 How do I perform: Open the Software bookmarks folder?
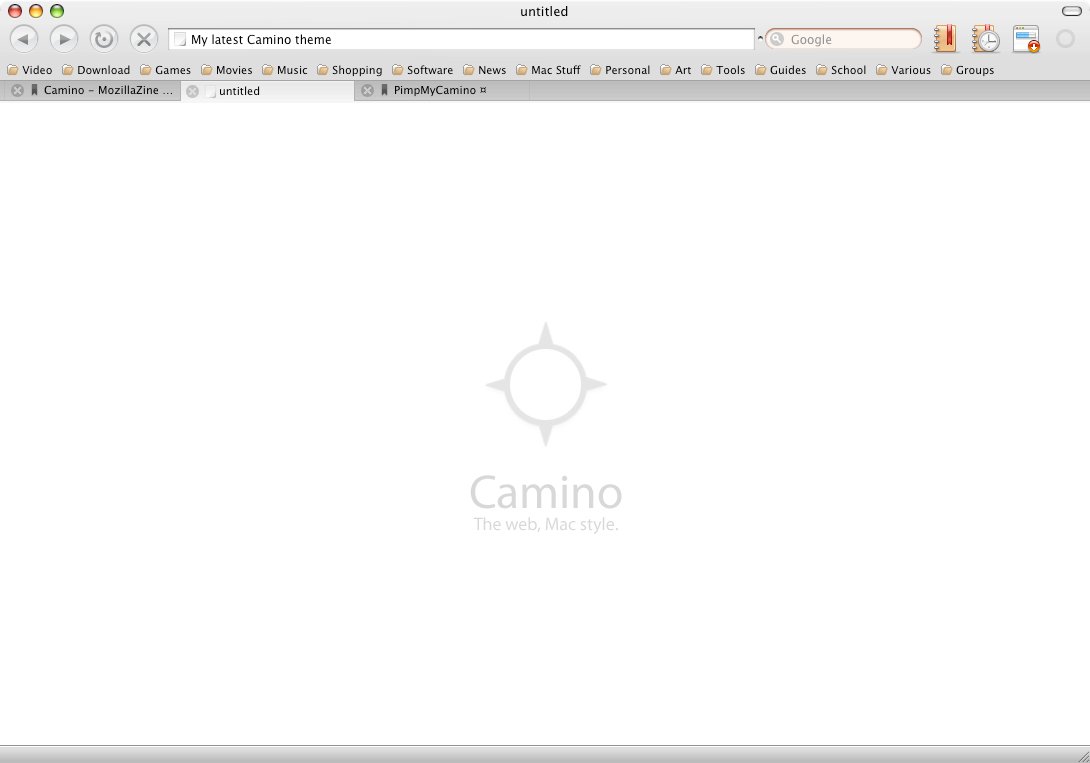tap(423, 70)
